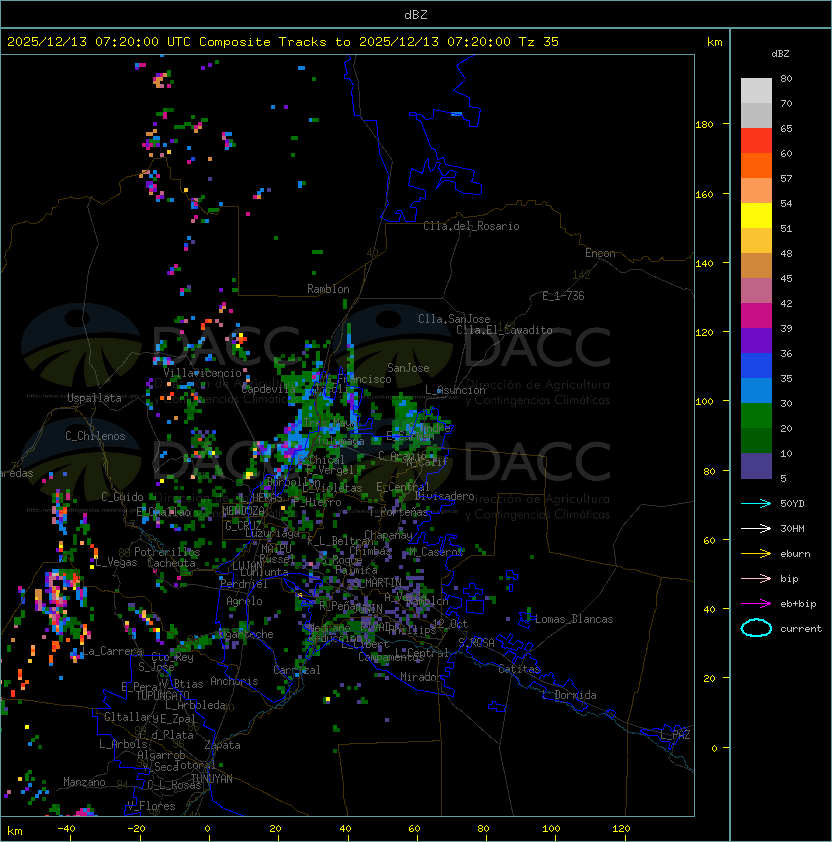Select the yellow eburn arrow legend icon
The image size is (832, 842).
(x=756, y=554)
